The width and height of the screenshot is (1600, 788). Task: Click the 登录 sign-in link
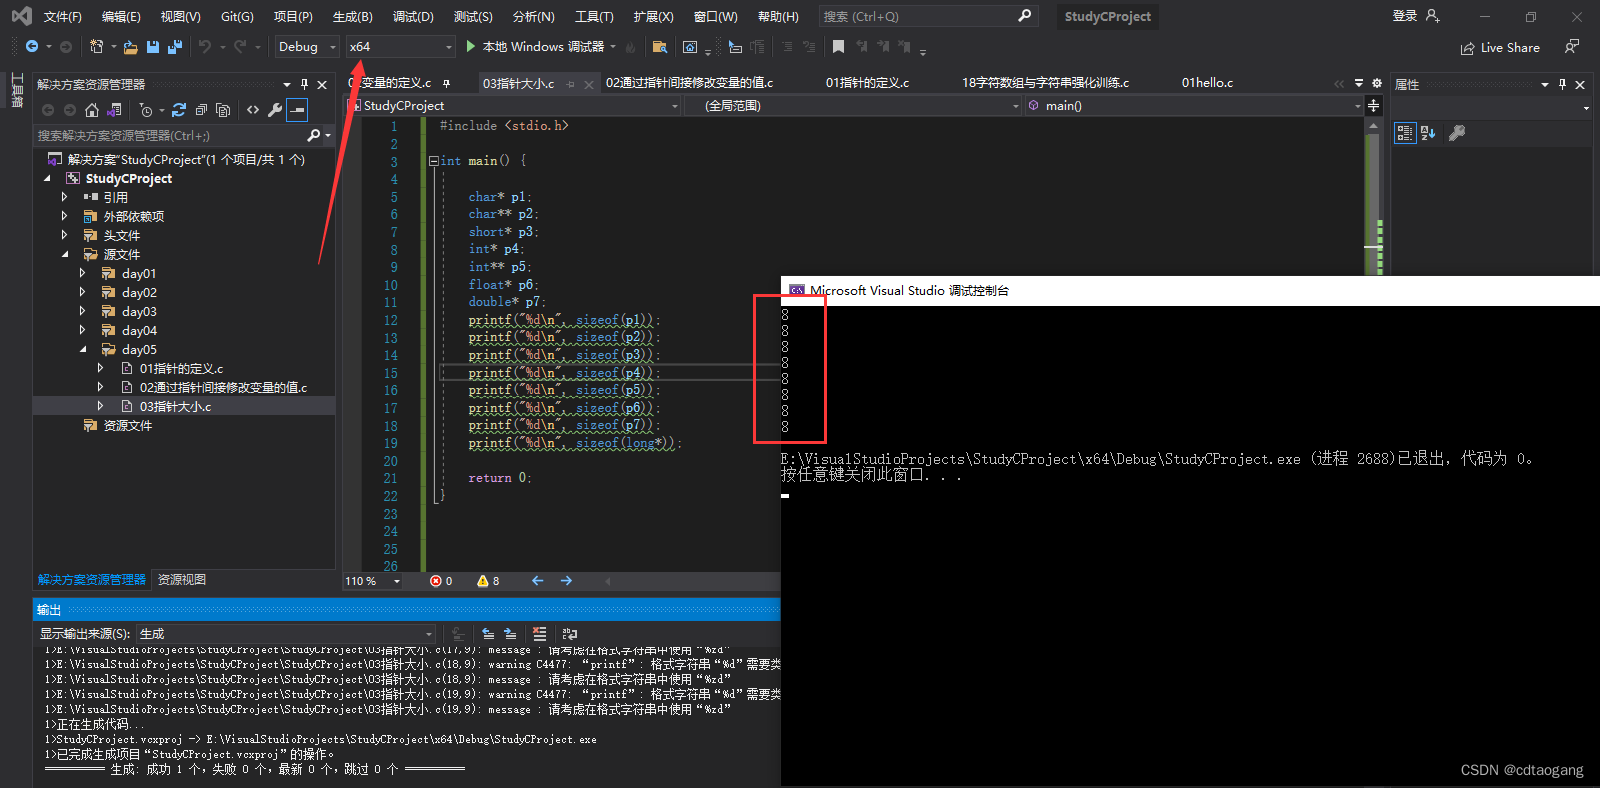[1405, 16]
